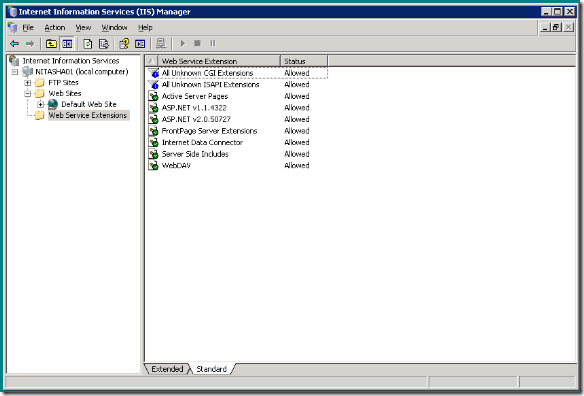Select the Server Side Includes row text

pos(195,154)
